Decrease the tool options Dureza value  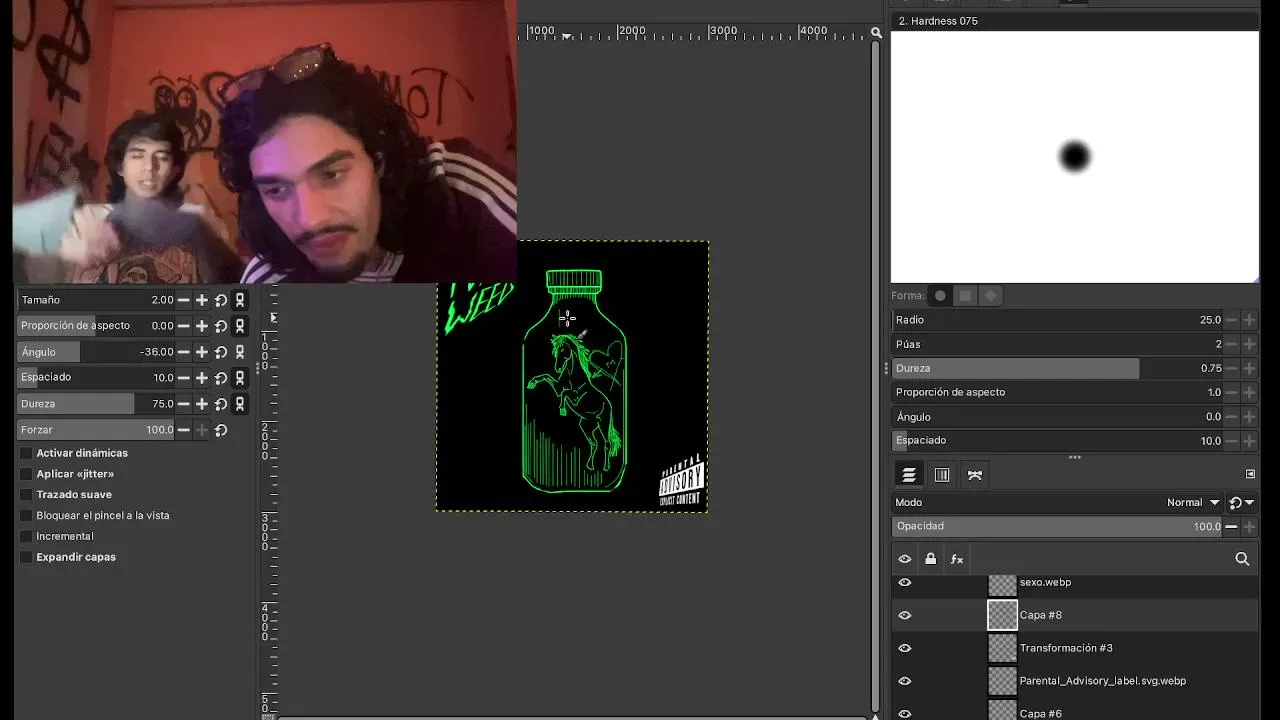pyautogui.click(x=183, y=404)
